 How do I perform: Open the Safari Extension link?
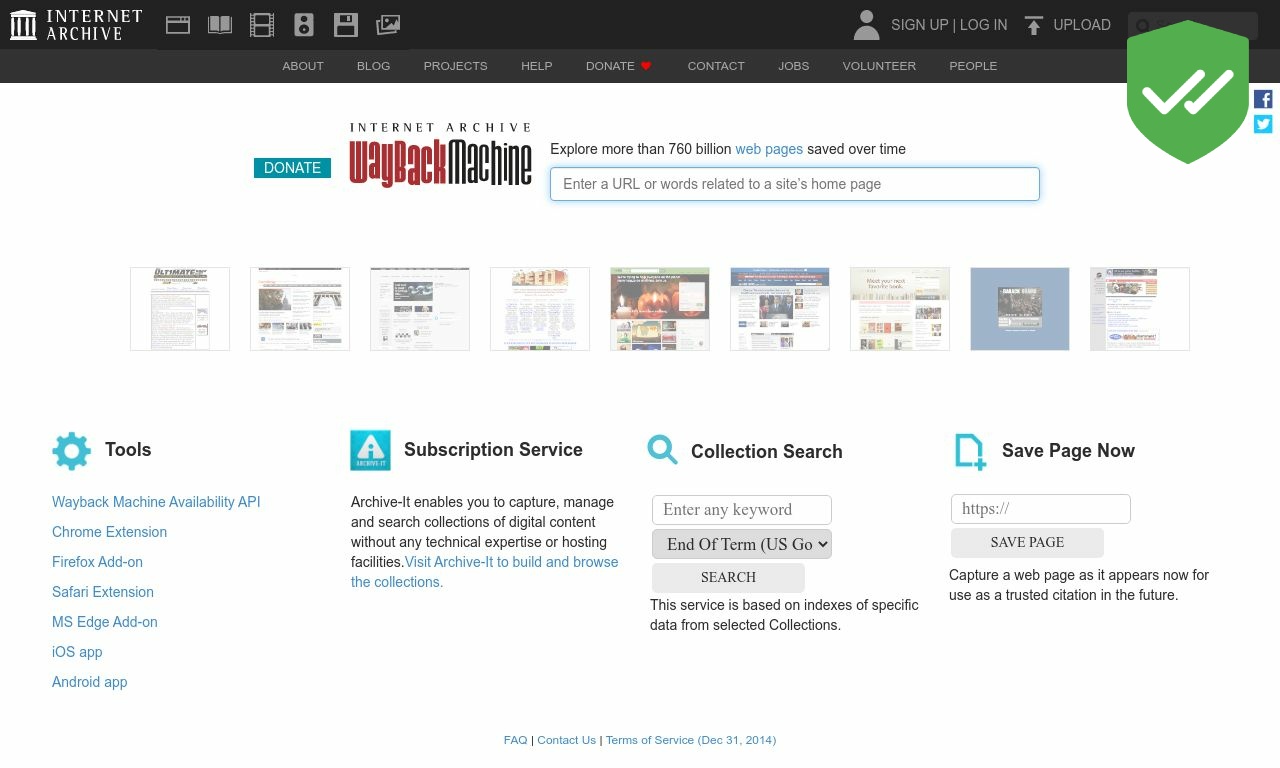(x=103, y=592)
